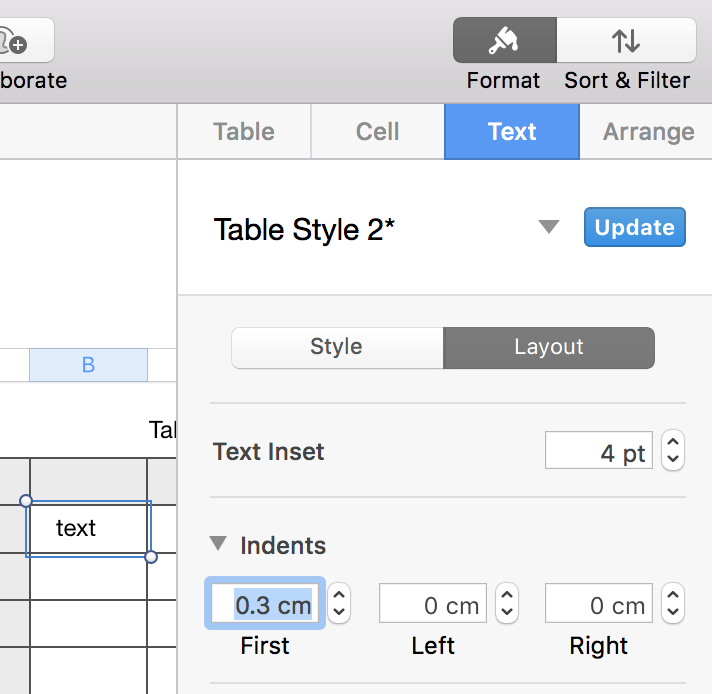The image size is (712, 694).
Task: Switch to the Cell tab
Action: click(x=378, y=132)
